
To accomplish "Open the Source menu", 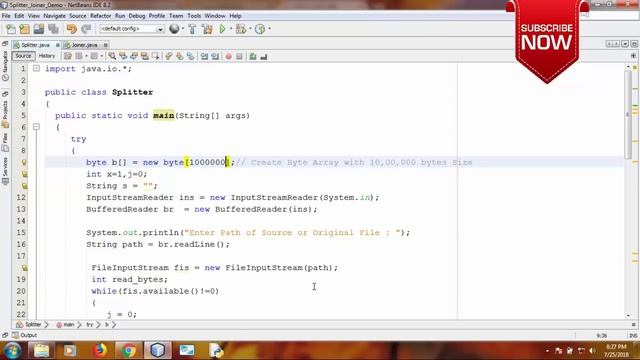I will [78, 16].
